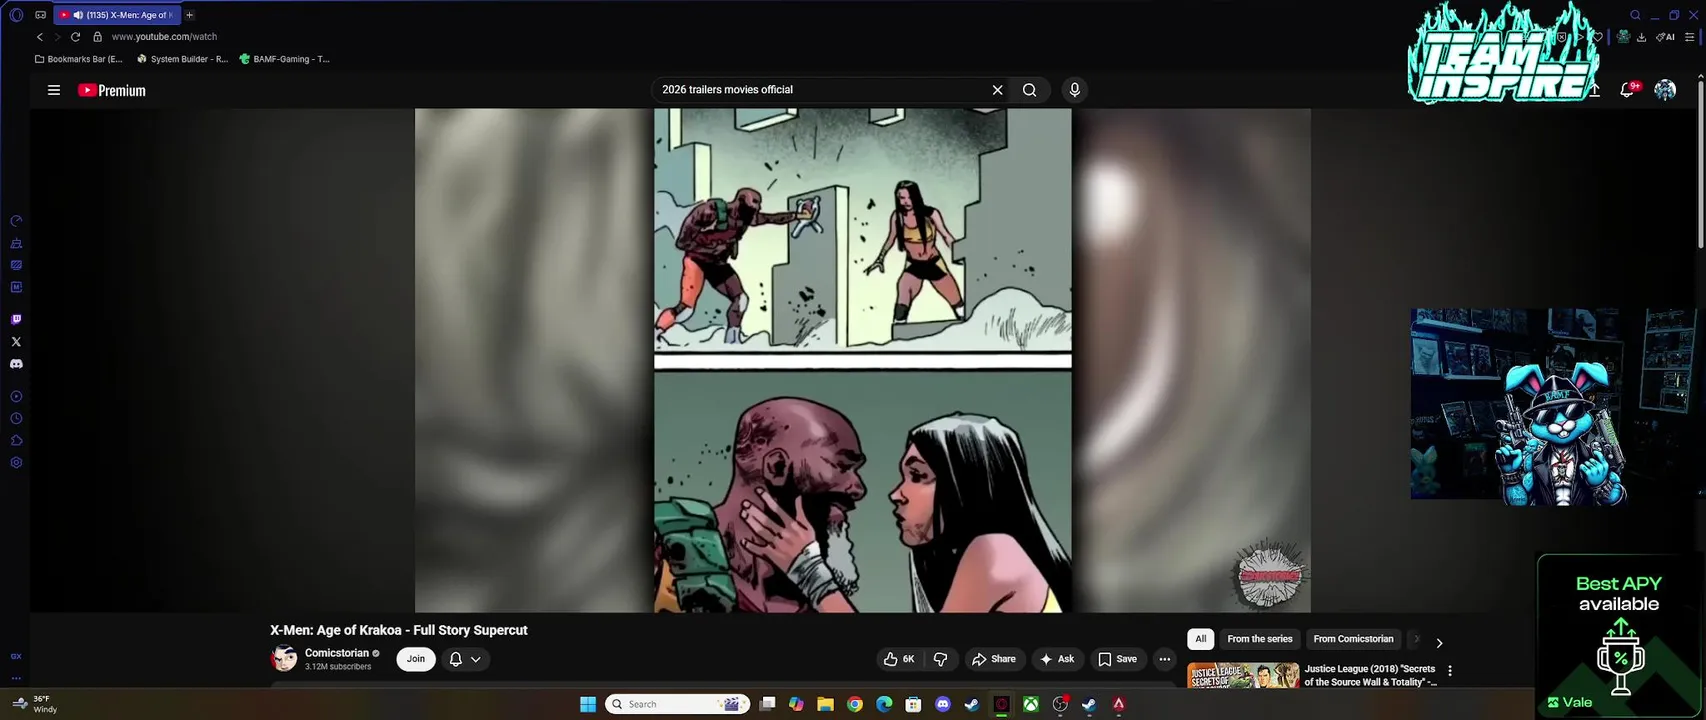This screenshot has width=1706, height=720.
Task: Open File Explorer from the taskbar
Action: (825, 704)
